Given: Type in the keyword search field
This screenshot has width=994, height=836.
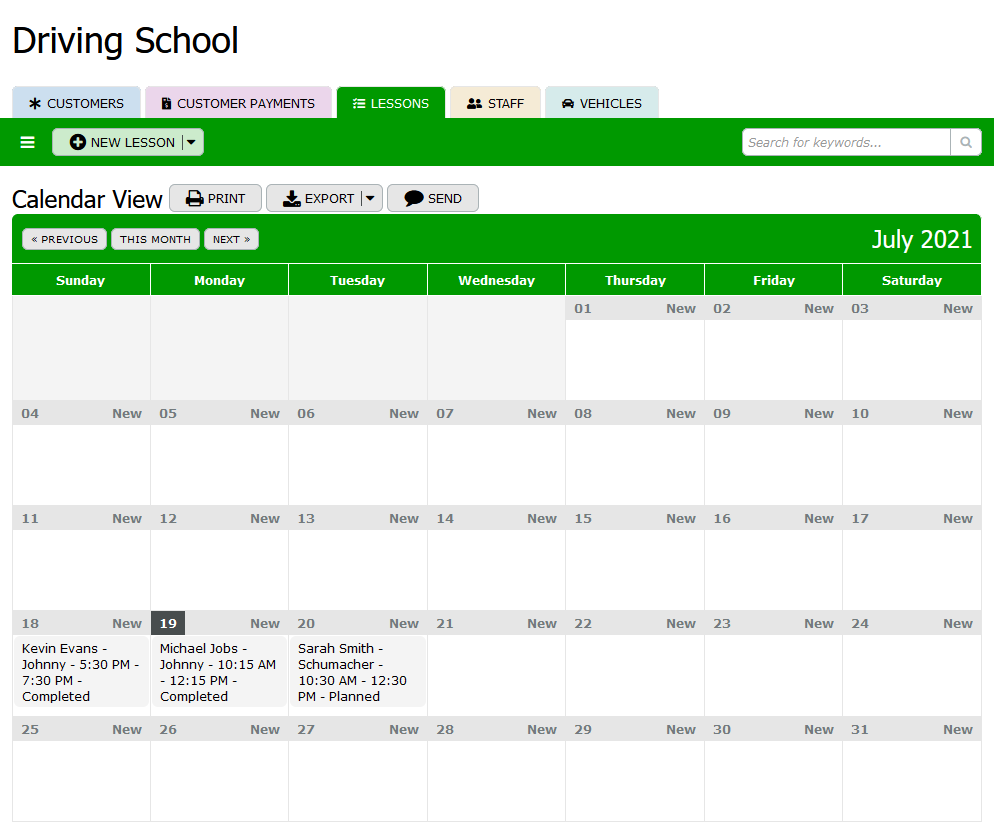Looking at the screenshot, I should point(846,143).
